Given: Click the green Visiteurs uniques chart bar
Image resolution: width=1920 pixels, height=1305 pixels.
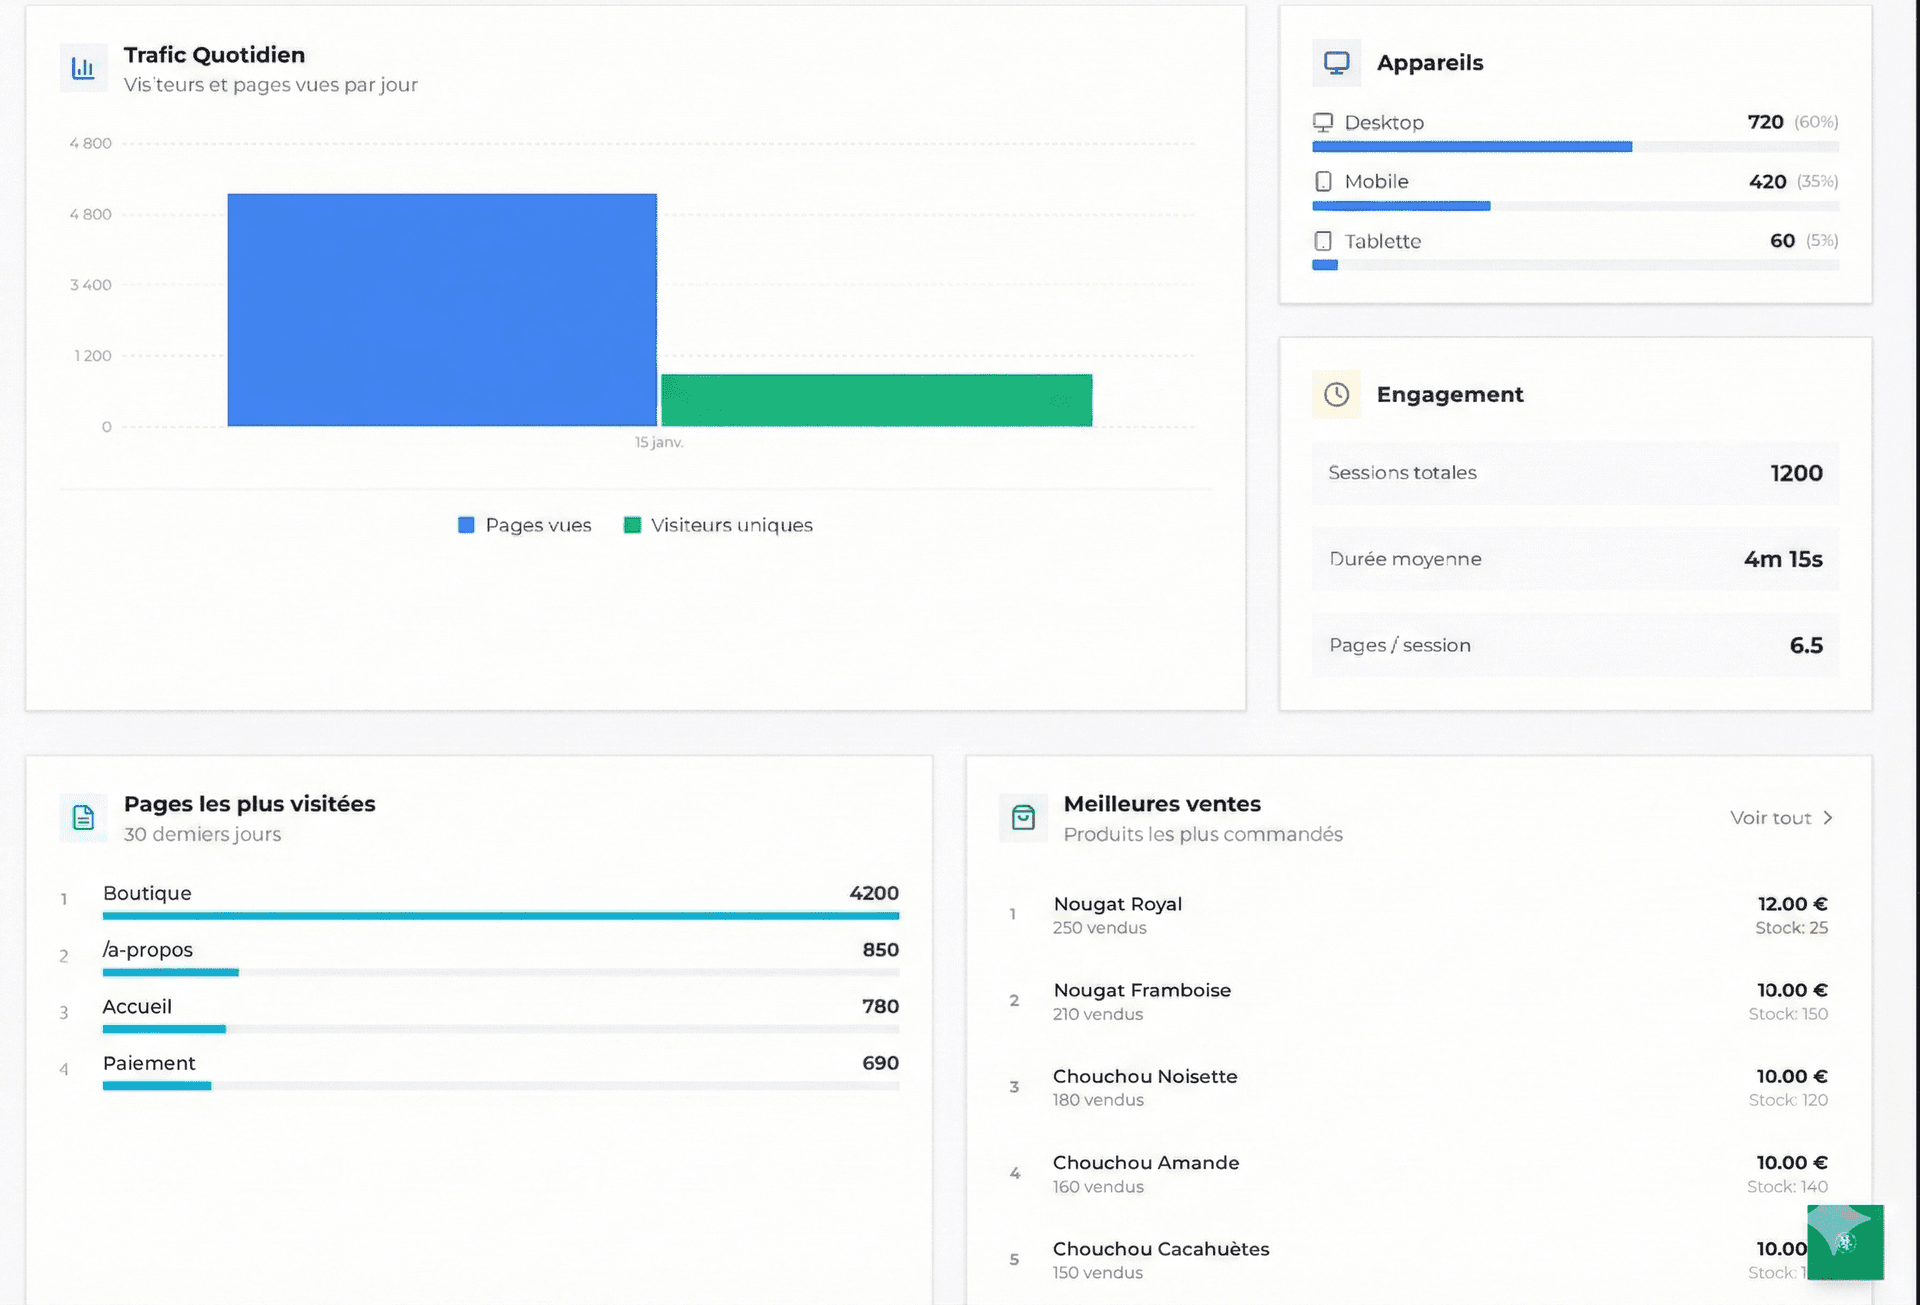Looking at the screenshot, I should point(876,400).
